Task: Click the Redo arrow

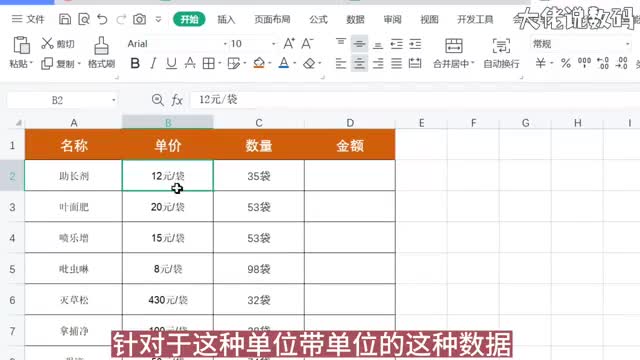Action: [x=121, y=19]
